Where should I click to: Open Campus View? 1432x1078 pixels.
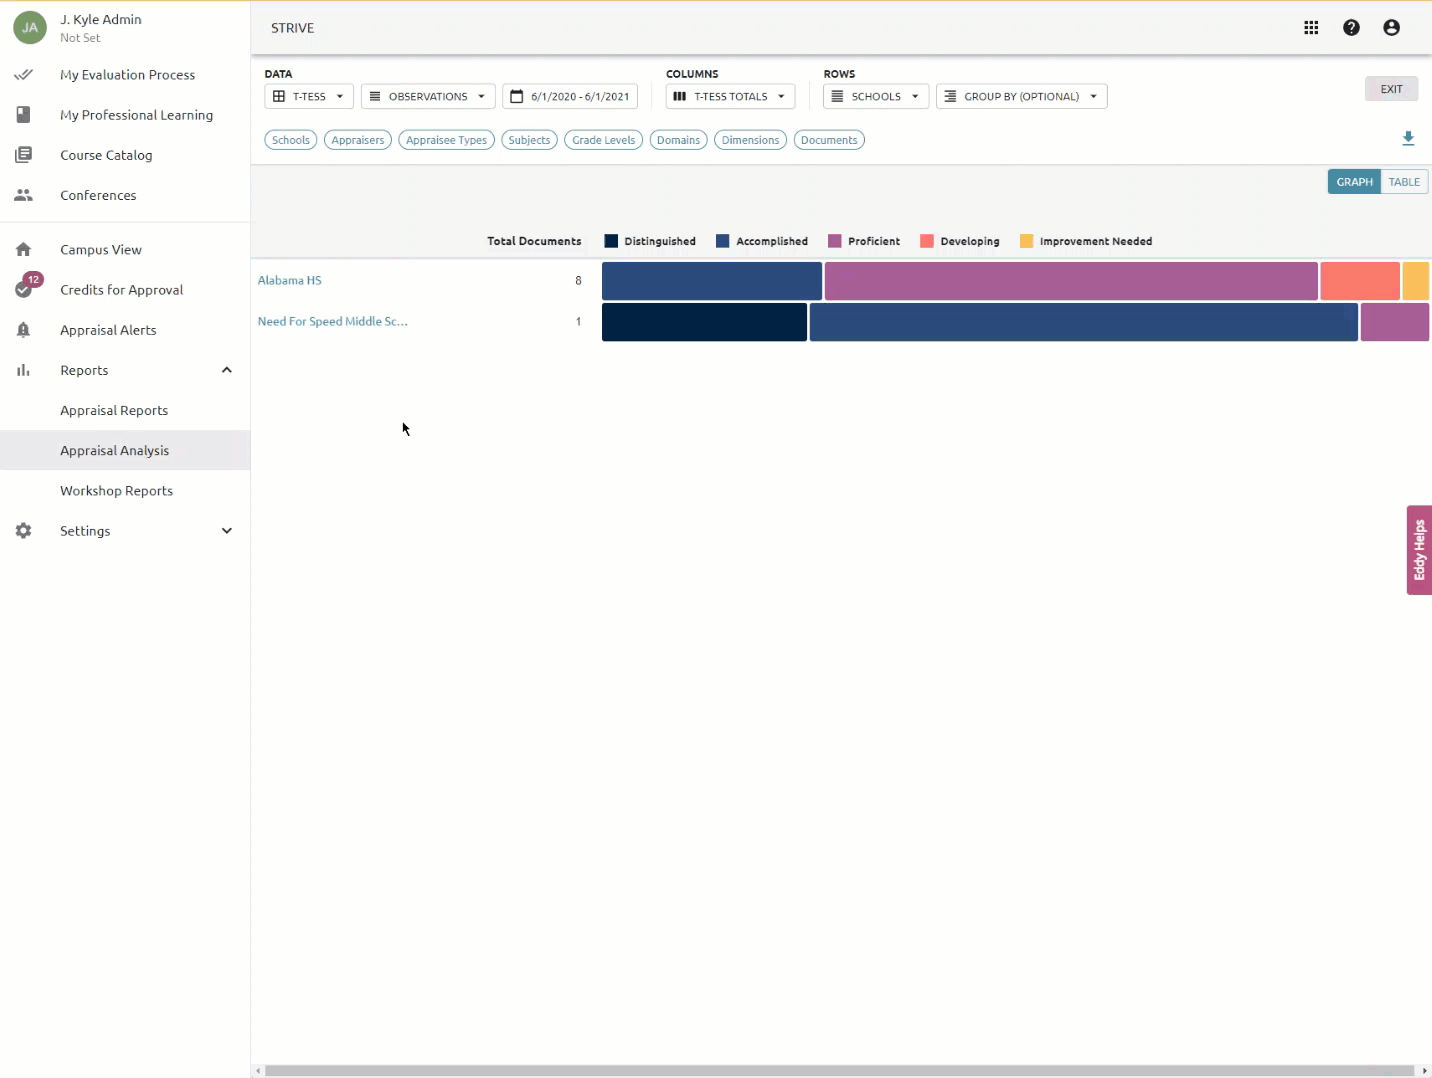tap(101, 250)
